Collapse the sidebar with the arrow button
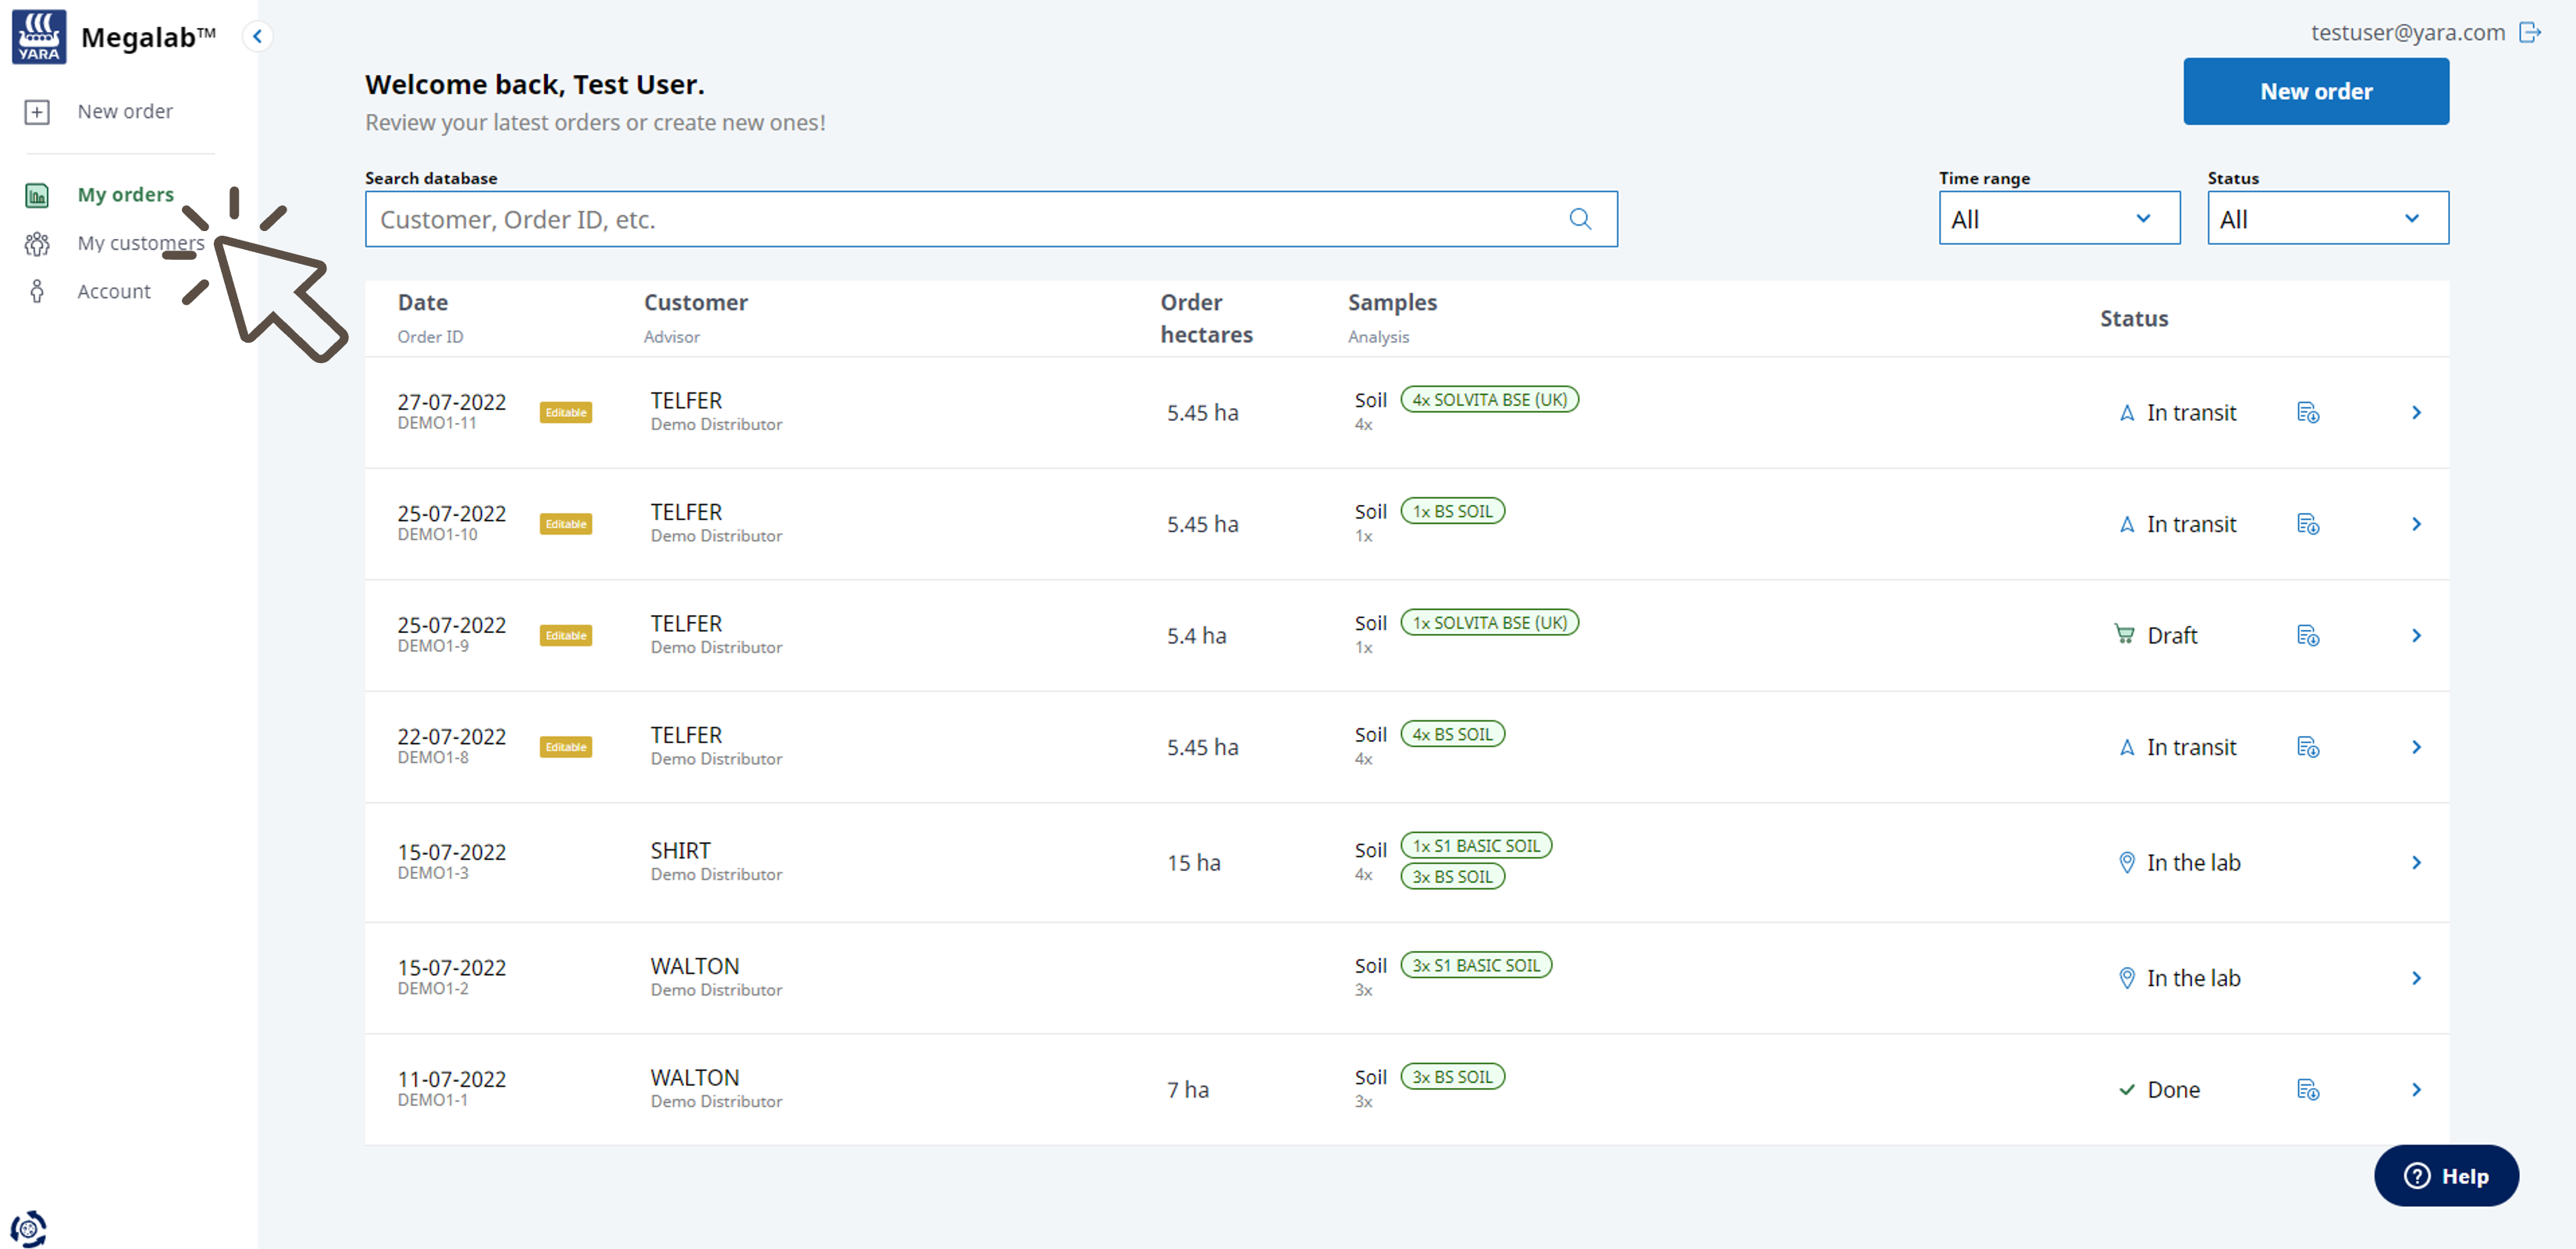2576x1249 pixels. pos(257,37)
